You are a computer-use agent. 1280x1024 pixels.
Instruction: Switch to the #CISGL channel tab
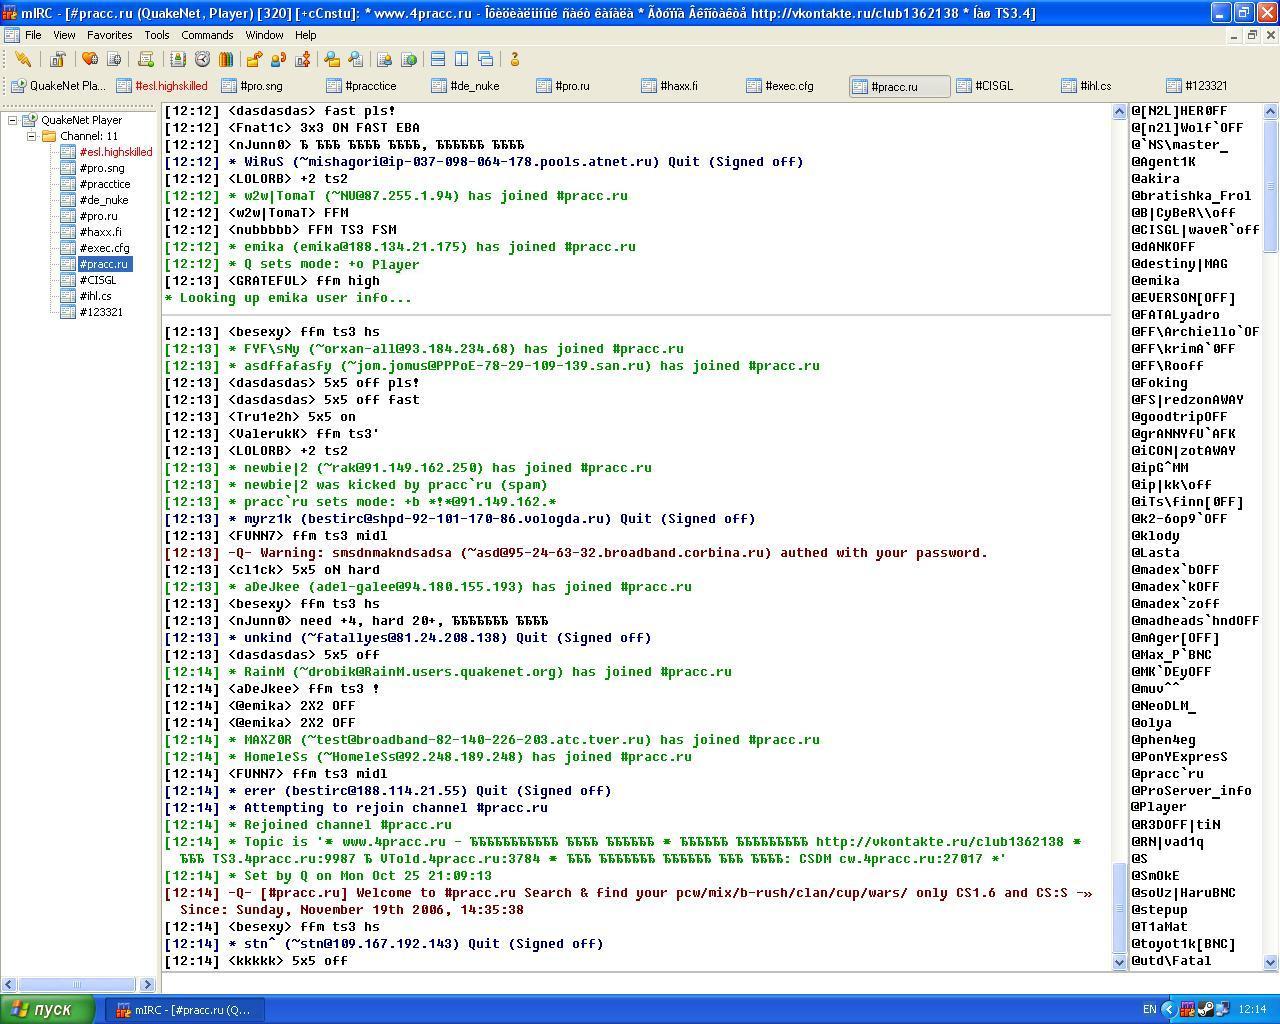click(993, 86)
